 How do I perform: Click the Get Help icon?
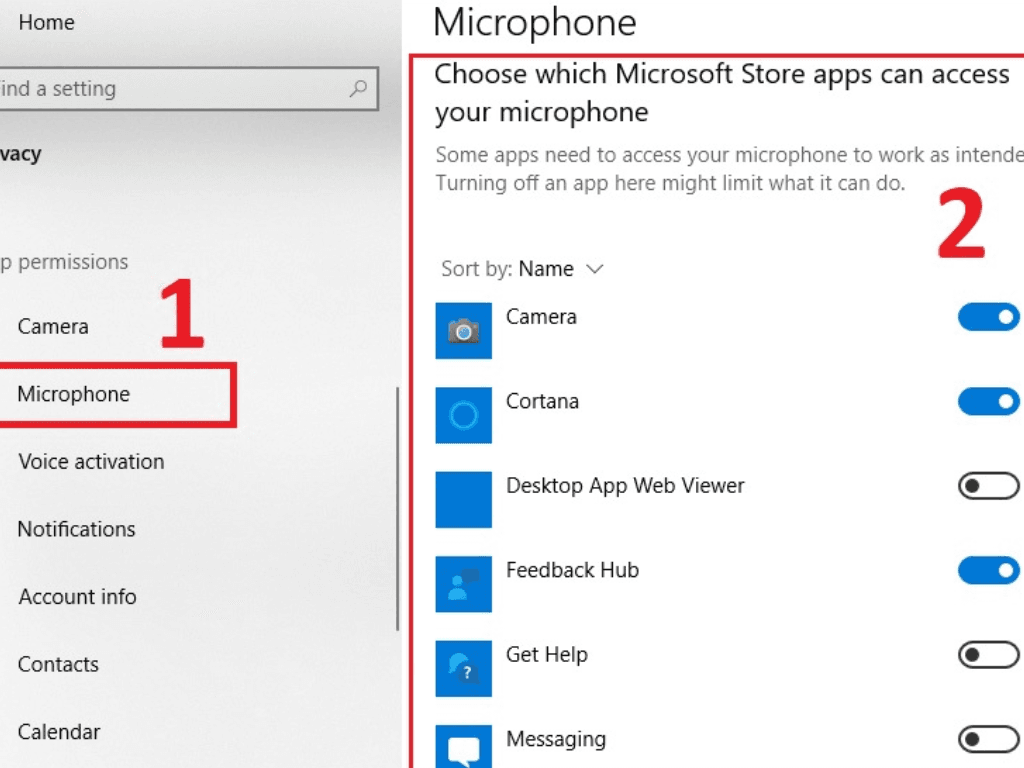click(463, 669)
